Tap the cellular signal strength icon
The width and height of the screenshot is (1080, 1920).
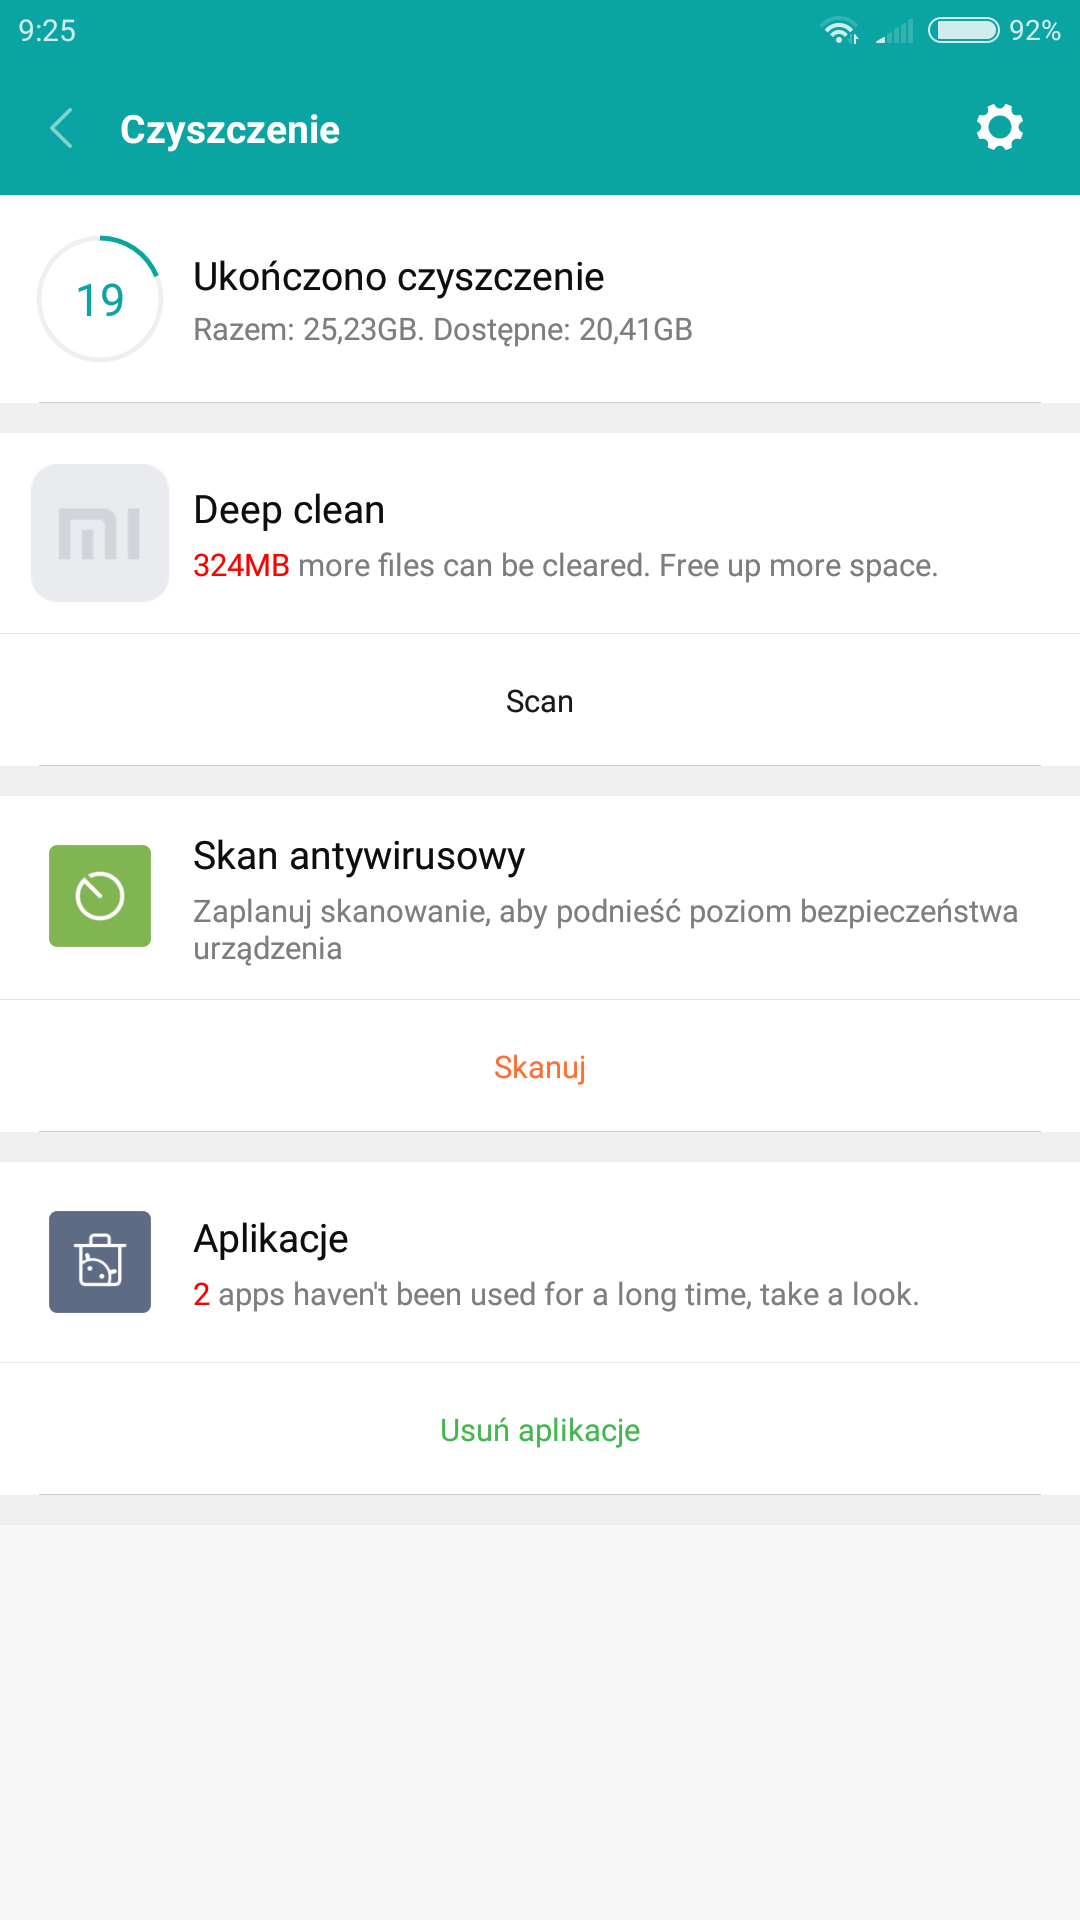[x=896, y=32]
